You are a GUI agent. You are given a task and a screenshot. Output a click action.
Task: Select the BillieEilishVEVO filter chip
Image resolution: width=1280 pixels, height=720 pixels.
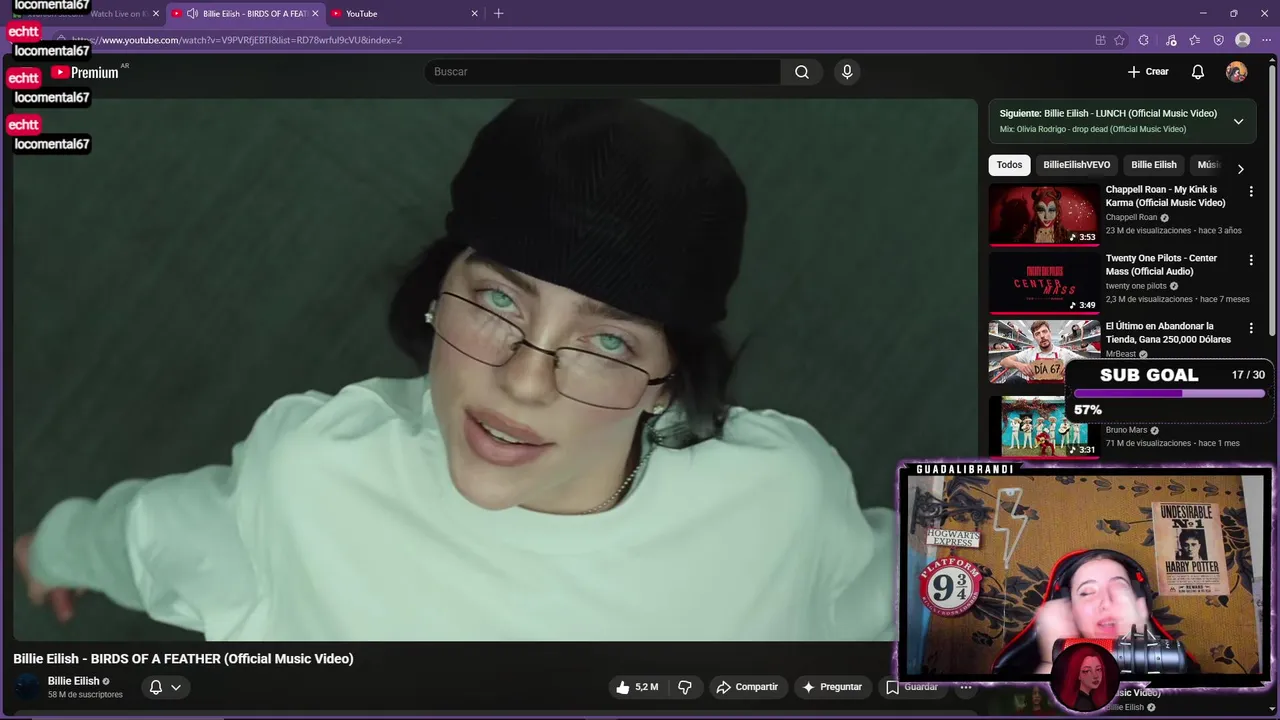tap(1076, 165)
